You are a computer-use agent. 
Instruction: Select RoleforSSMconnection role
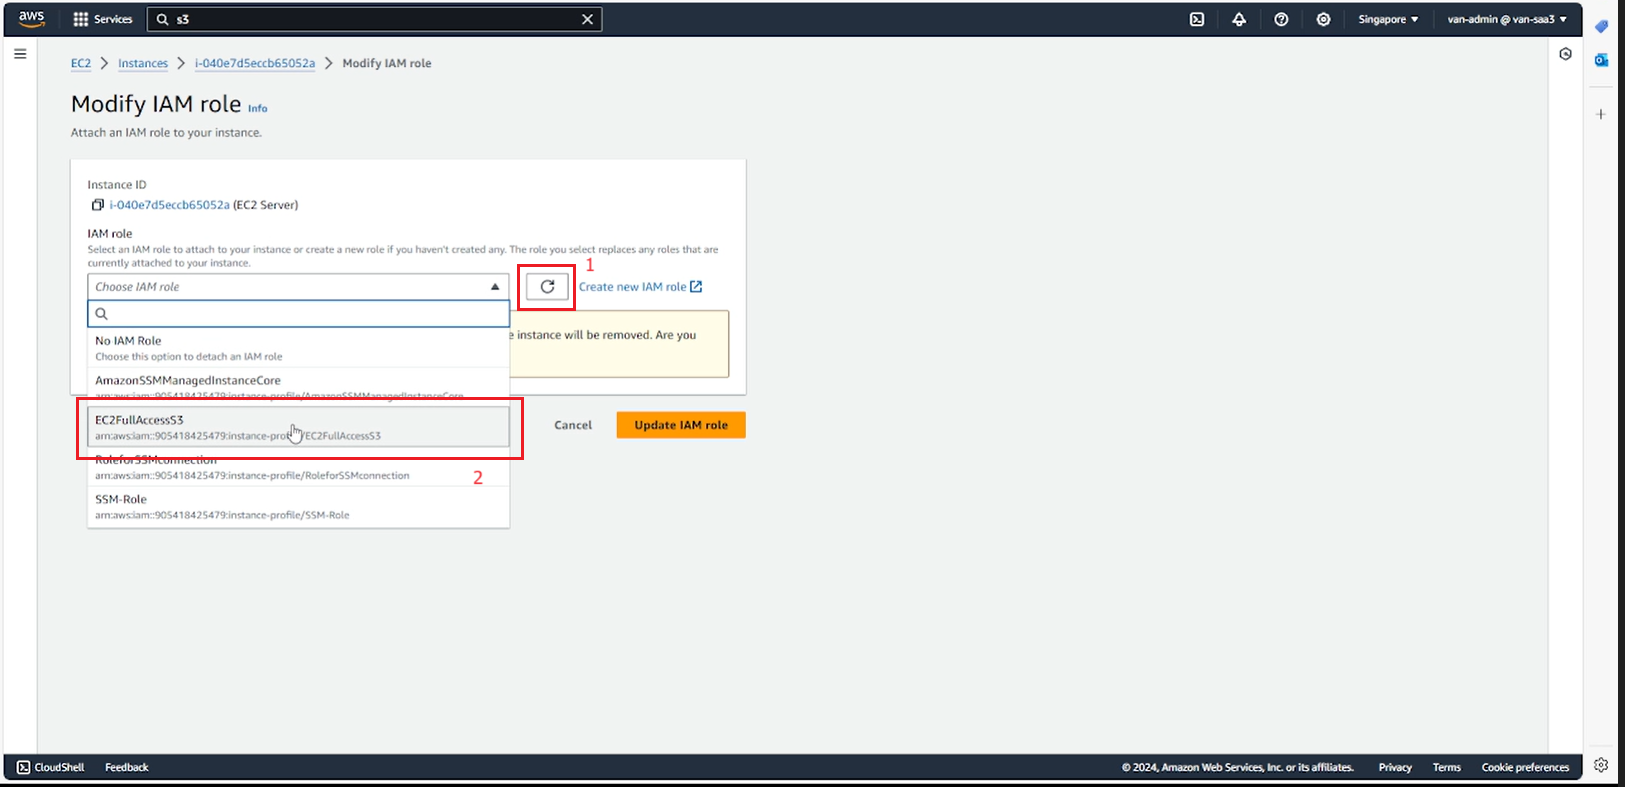point(298,467)
